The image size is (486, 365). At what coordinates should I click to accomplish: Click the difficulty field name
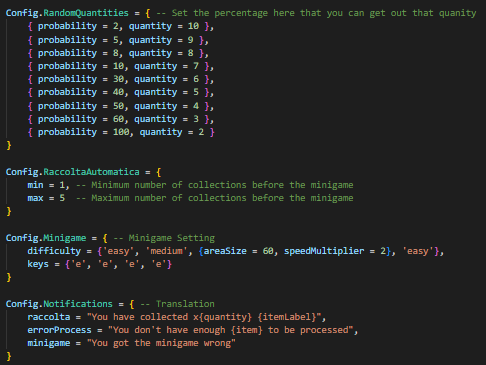[x=54, y=251]
